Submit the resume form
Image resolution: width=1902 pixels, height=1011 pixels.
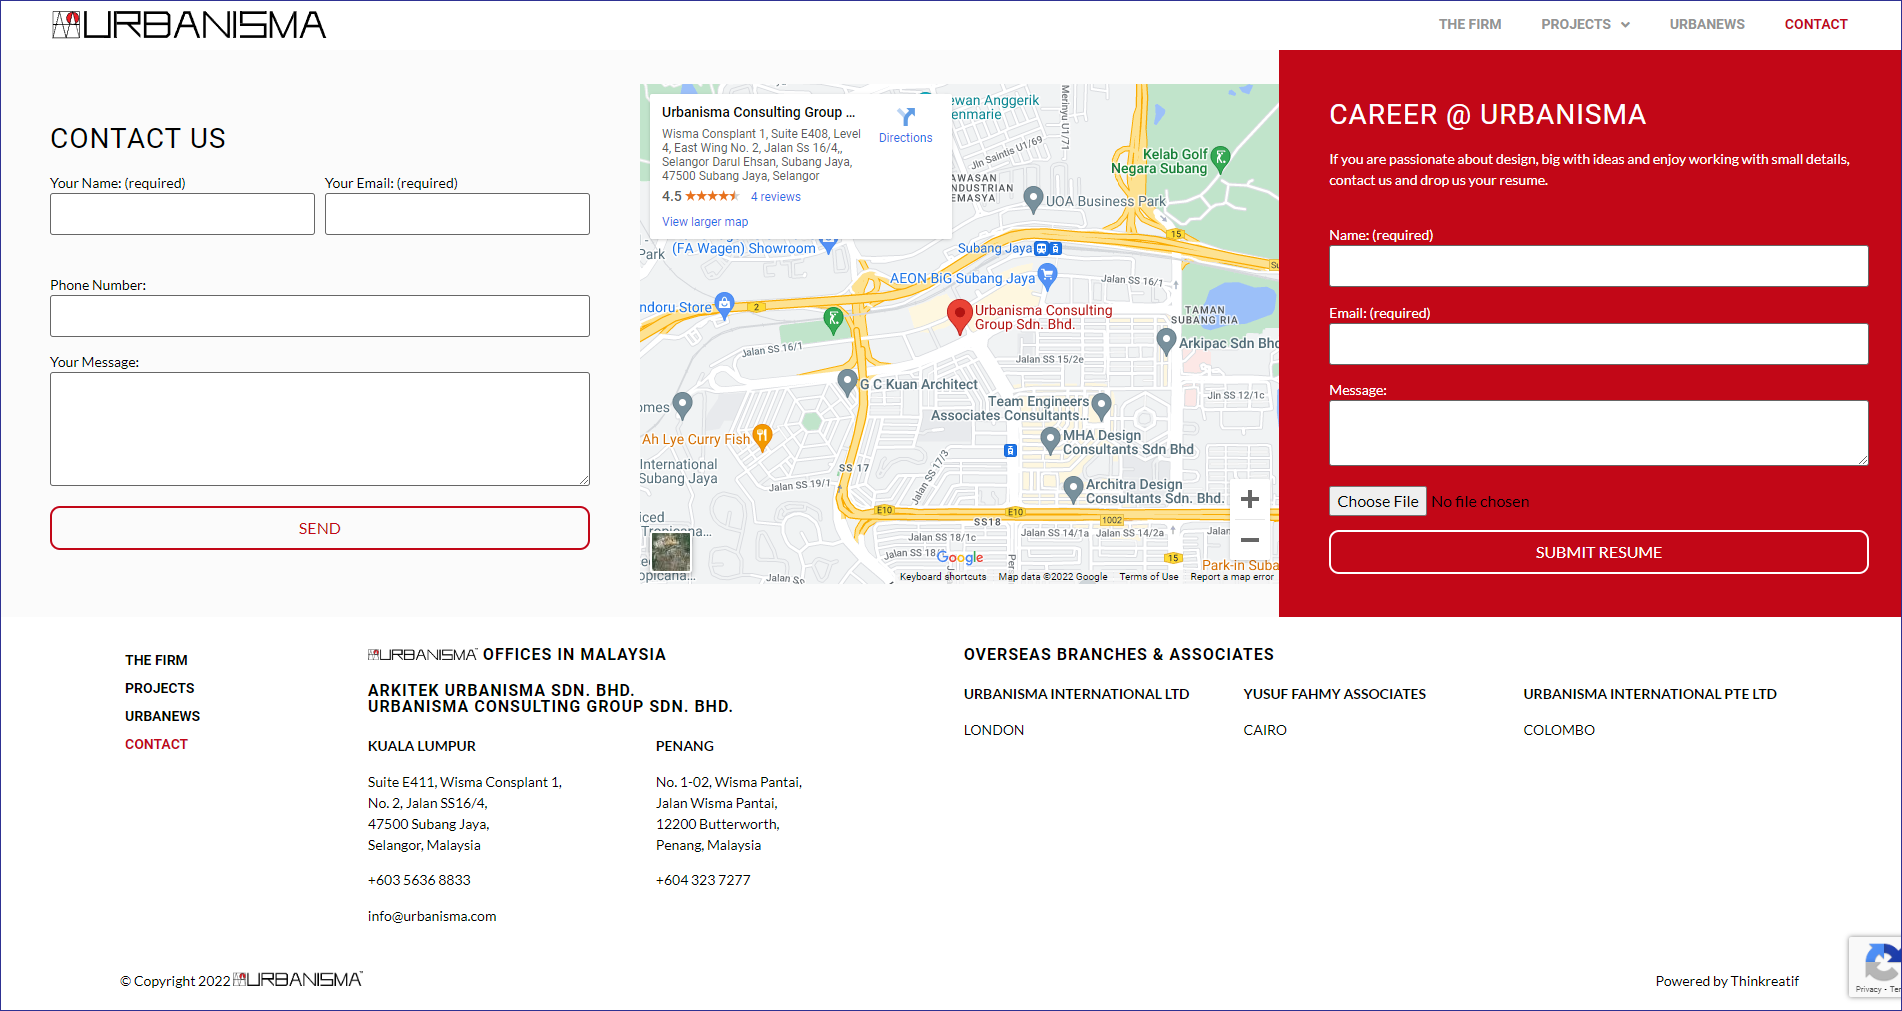click(1597, 552)
